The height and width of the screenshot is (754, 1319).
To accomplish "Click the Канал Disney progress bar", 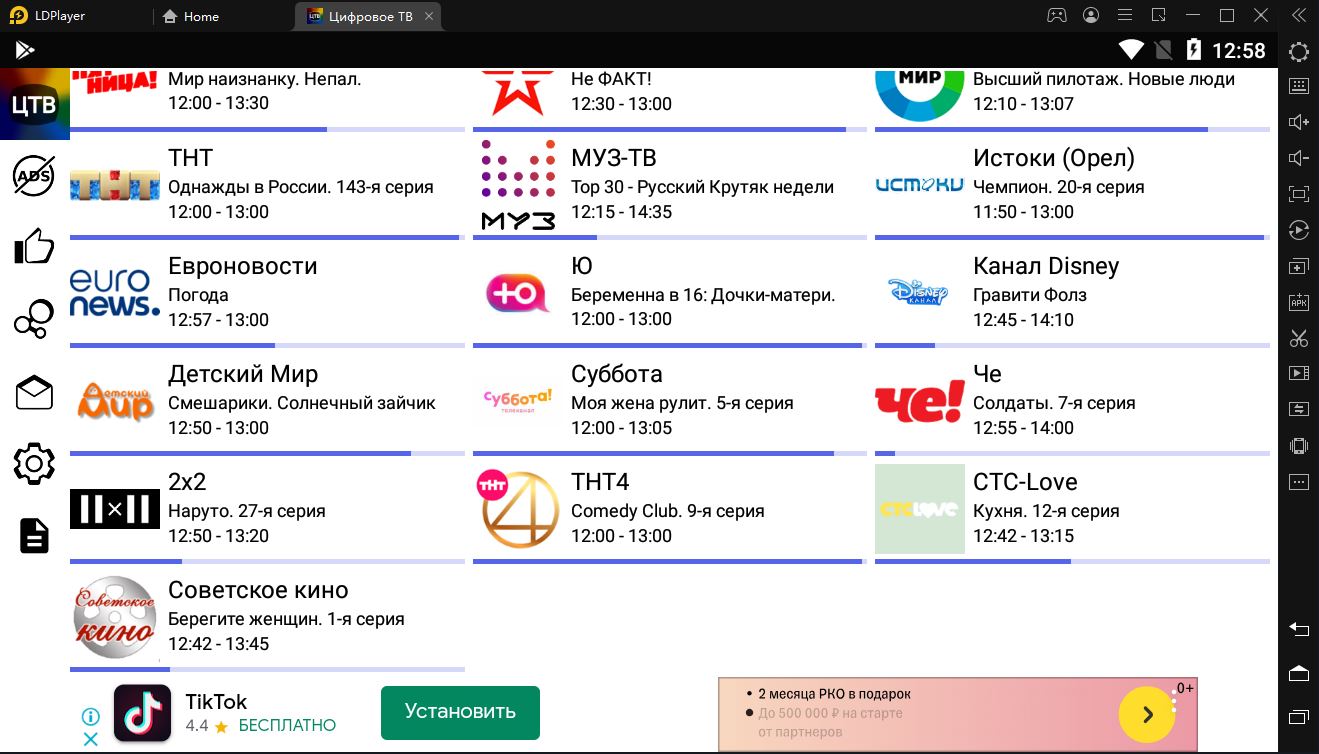I will coord(1072,345).
